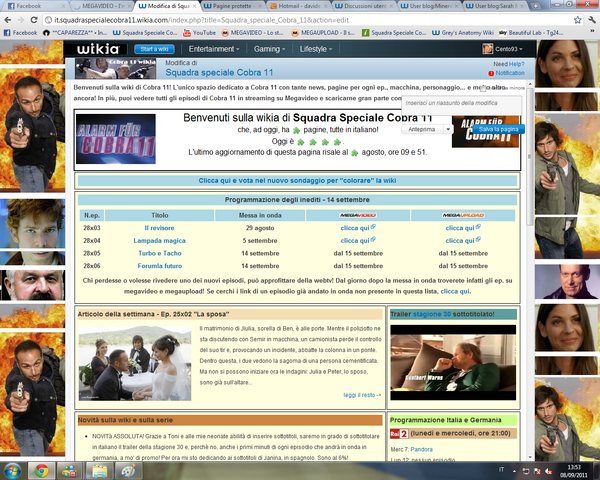The height and width of the screenshot is (480, 600).
Task: Expand the Entertainment dropdown menu
Action: click(x=214, y=49)
